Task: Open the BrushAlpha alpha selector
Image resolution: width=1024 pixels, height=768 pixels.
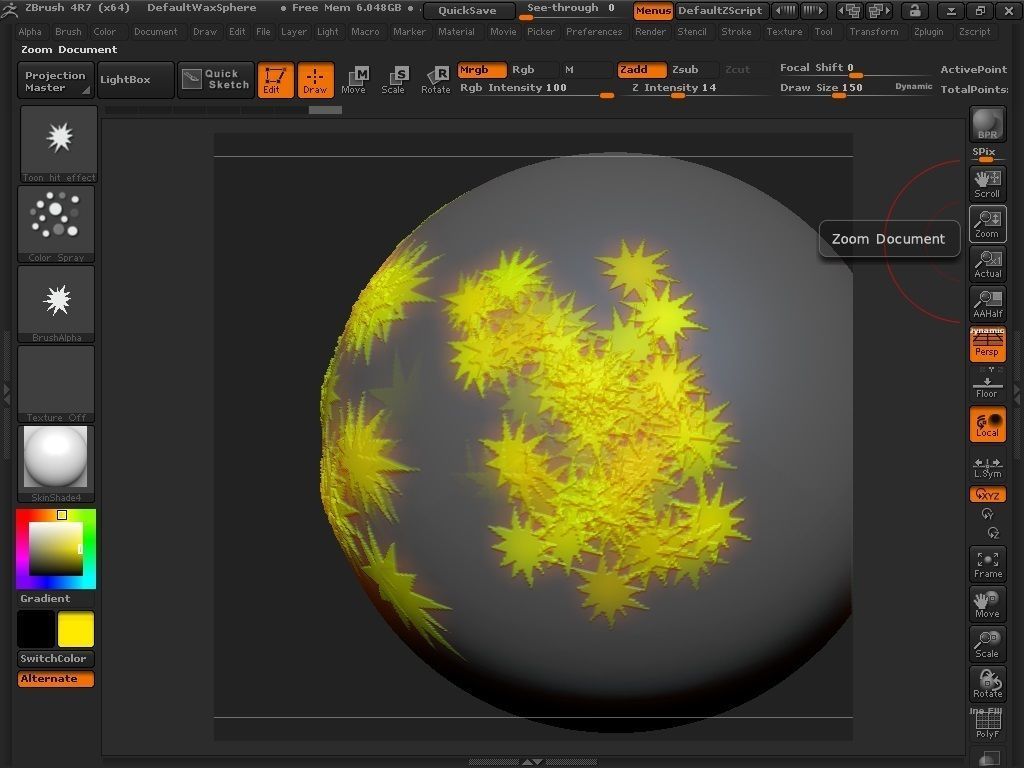Action: [56, 297]
